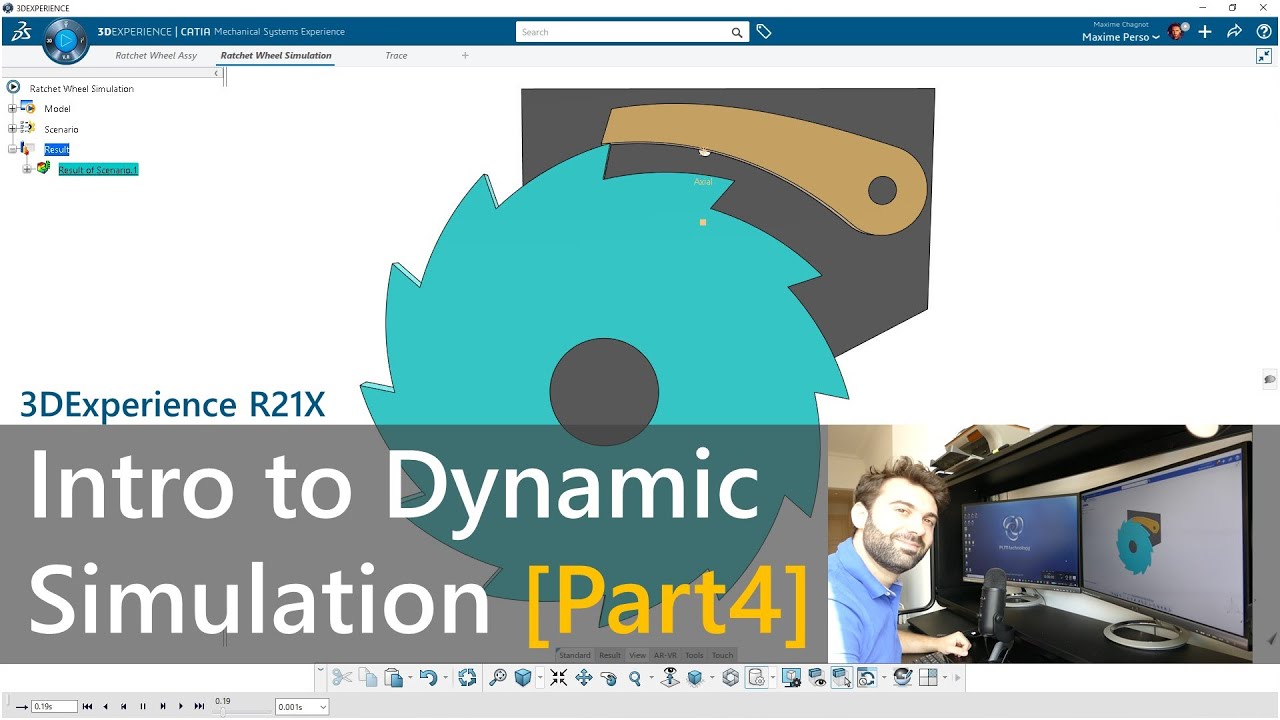Switch to Ratchet Wheel Assy tab
Screen dimensions: 1280x720
[156, 56]
